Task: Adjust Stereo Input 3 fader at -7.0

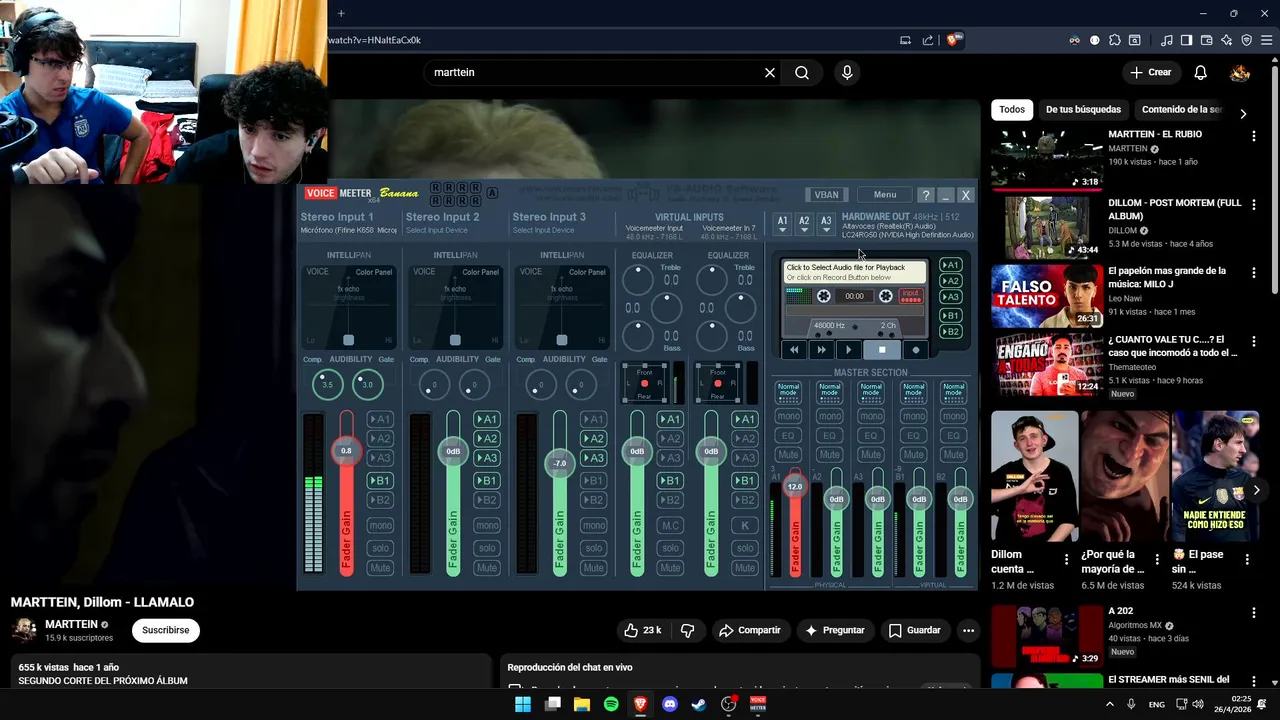Action: (560, 463)
